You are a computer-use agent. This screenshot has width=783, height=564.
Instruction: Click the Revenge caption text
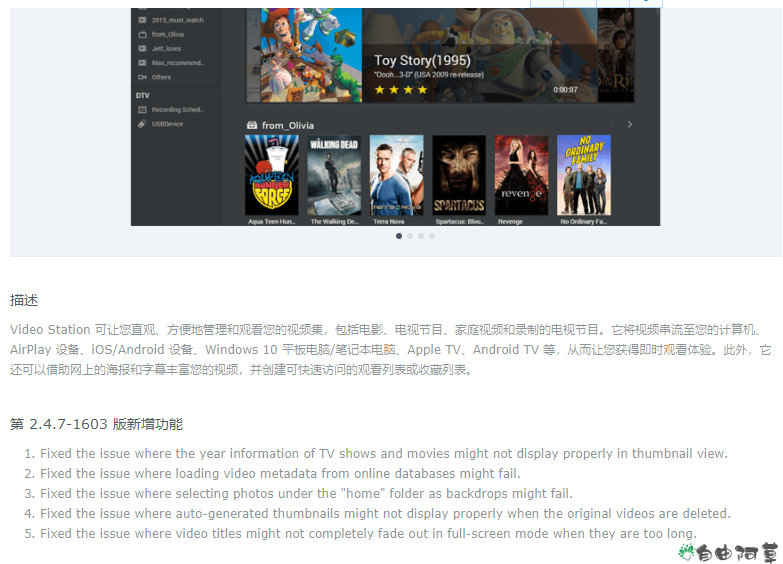click(x=510, y=221)
